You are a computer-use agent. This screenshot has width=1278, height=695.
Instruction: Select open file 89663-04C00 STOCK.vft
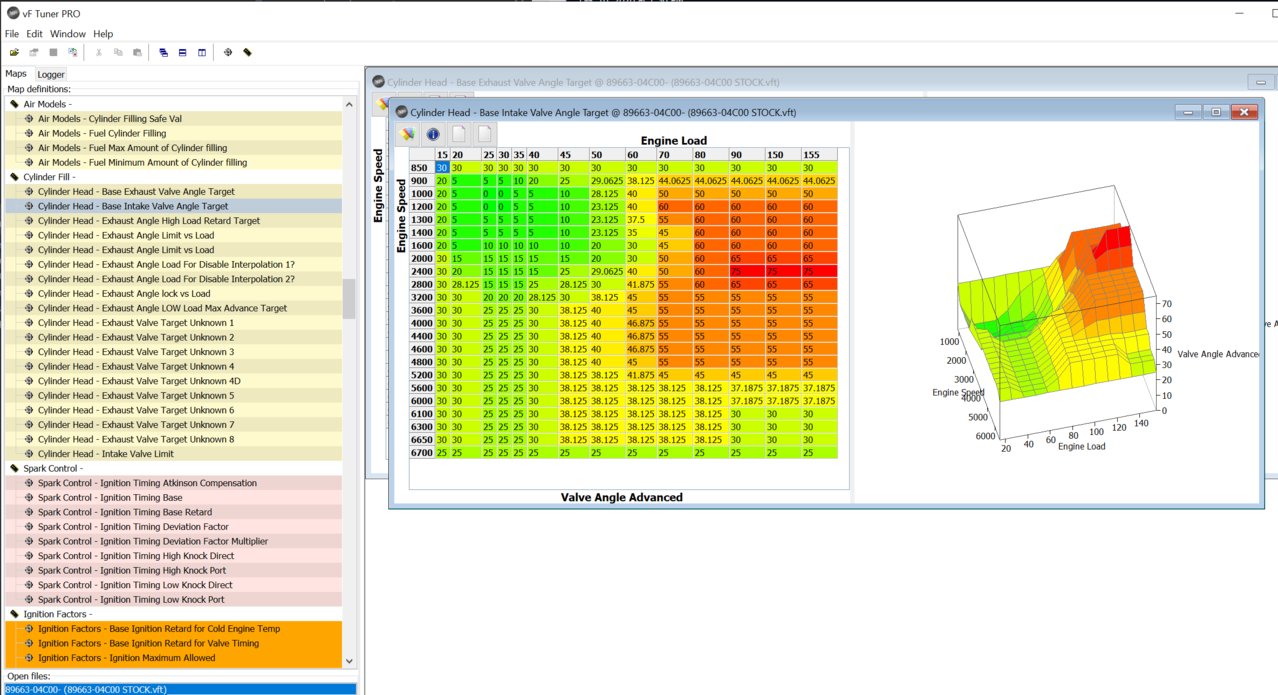pyautogui.click(x=180, y=689)
